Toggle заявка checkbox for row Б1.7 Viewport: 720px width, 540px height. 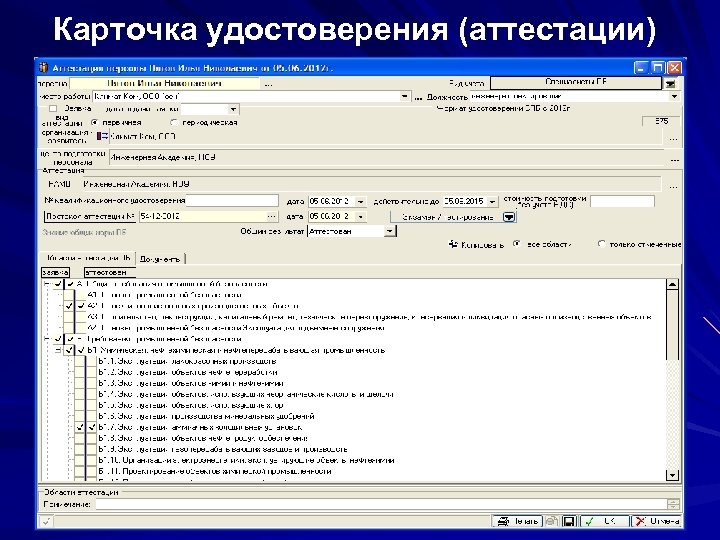pyautogui.click(x=80, y=428)
